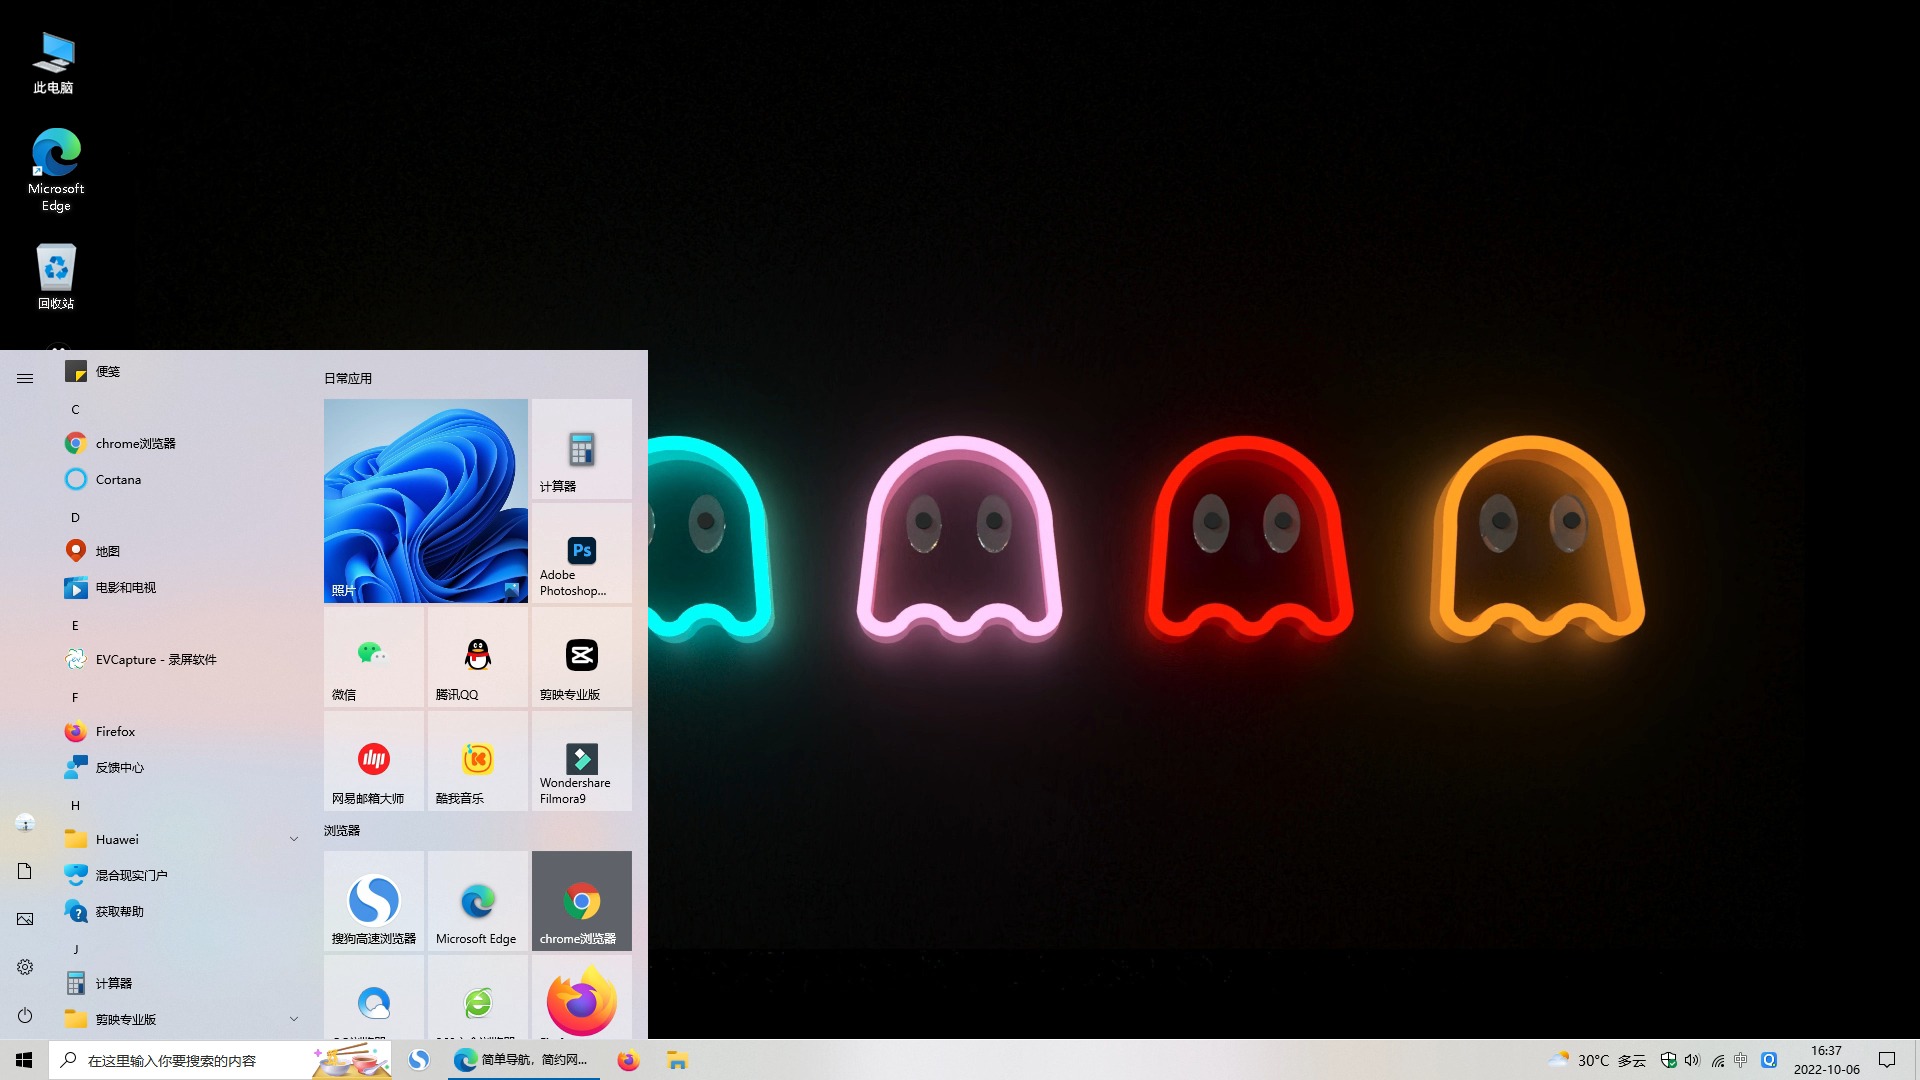Screen dimensions: 1920x1080
Task: Open the Wi-Fi network tray icon
Action: pyautogui.click(x=1717, y=1060)
